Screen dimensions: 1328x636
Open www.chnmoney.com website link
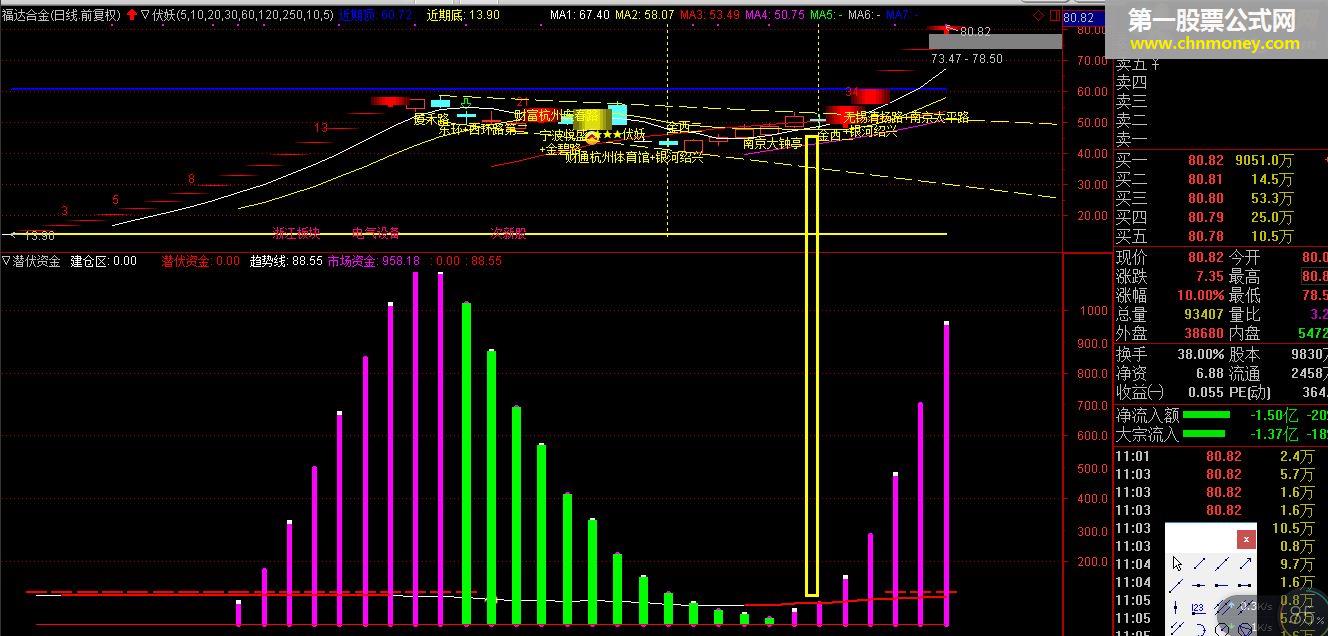pyautogui.click(x=1215, y=44)
